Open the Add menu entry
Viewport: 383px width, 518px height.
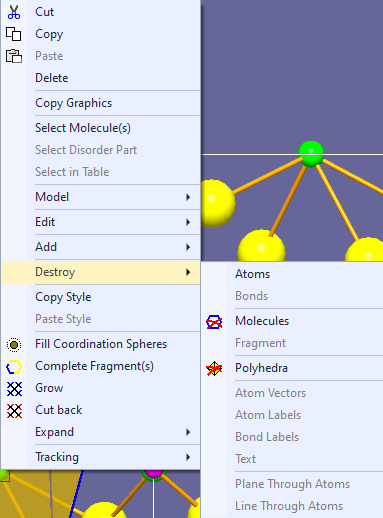(101, 247)
